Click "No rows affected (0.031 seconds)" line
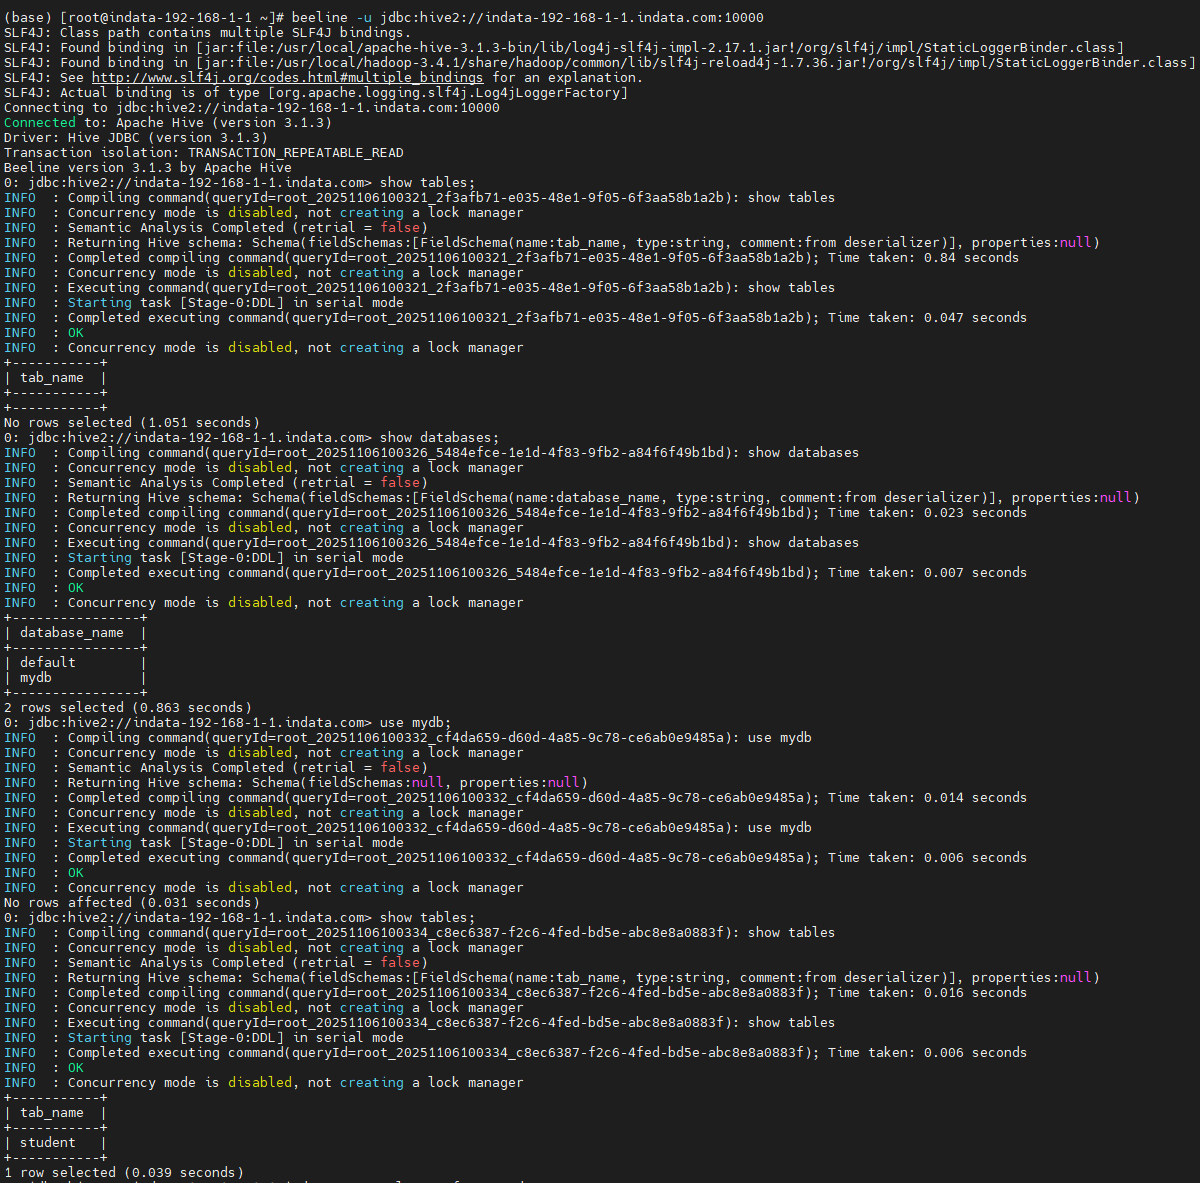 click(x=131, y=903)
